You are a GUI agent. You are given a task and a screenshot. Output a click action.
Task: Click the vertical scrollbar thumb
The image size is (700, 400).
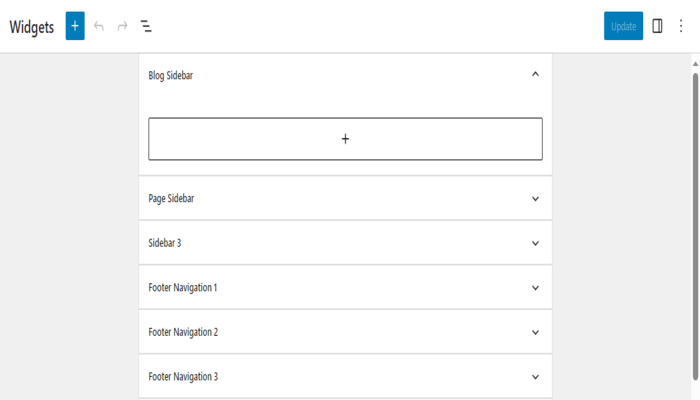tap(695, 220)
